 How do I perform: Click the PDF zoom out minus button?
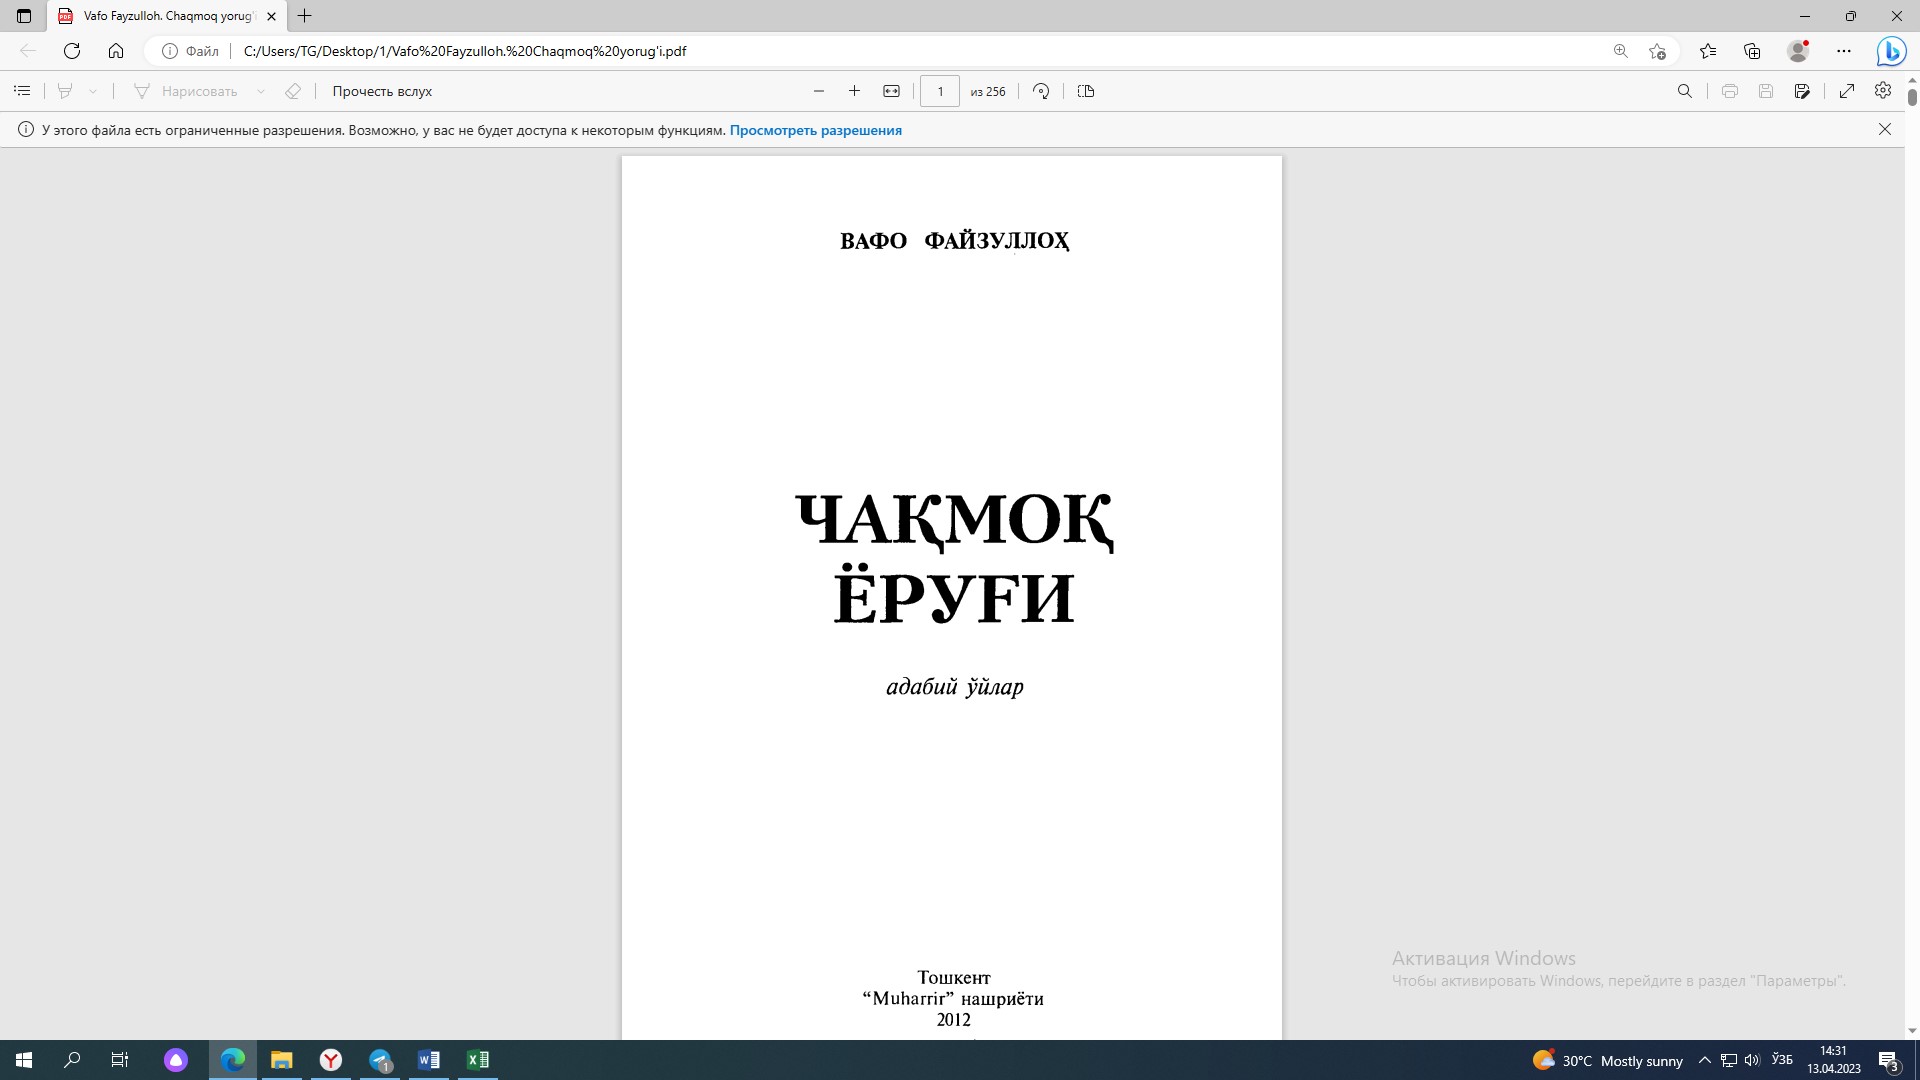click(x=819, y=91)
